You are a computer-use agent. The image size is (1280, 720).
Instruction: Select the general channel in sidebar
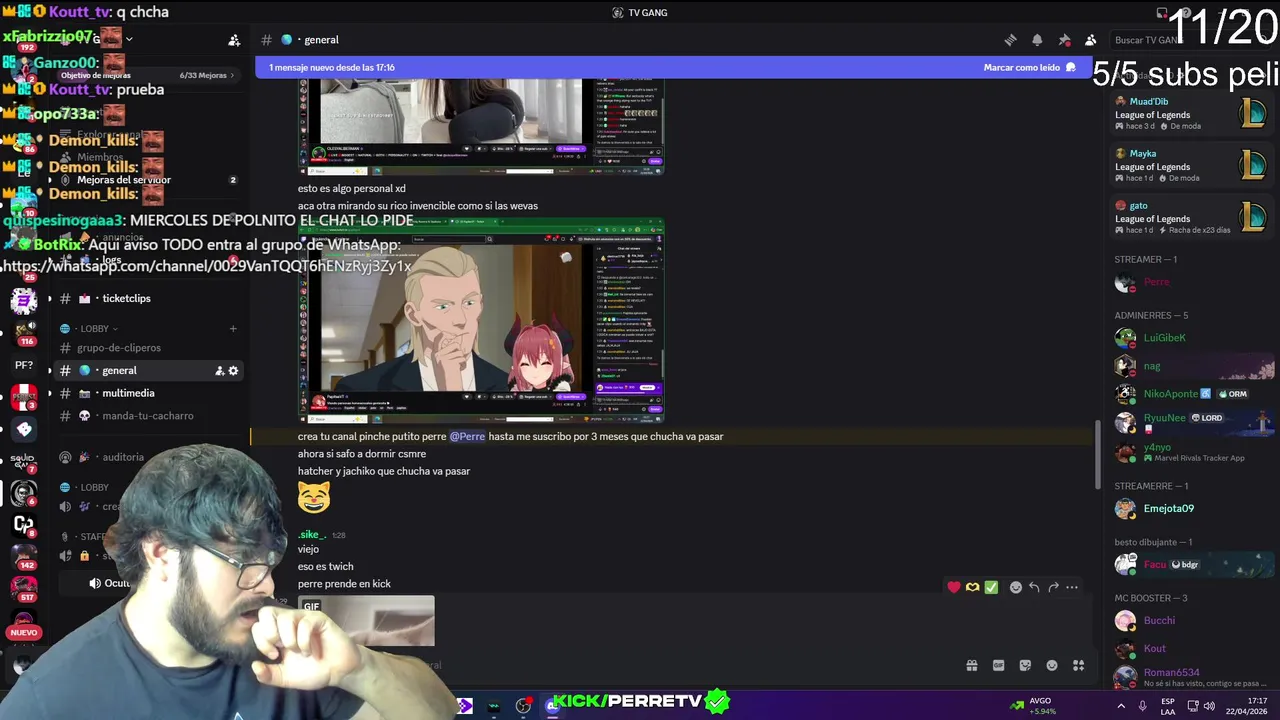(148, 370)
